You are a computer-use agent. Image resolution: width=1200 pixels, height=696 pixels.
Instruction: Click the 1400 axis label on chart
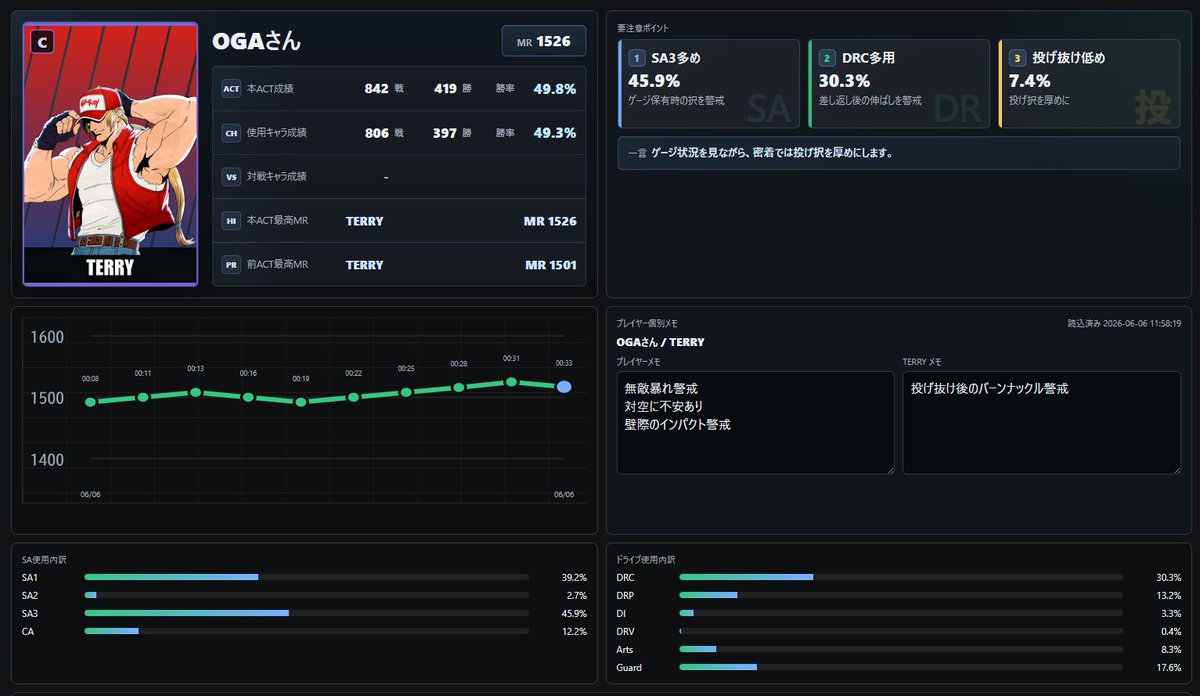coord(47,460)
